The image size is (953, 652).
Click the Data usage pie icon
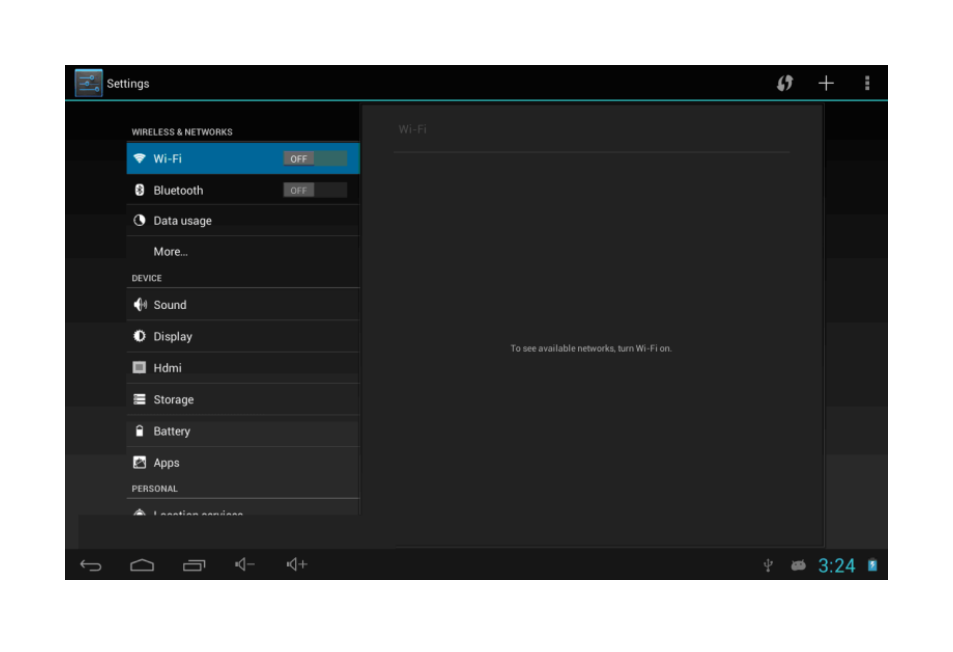pyautogui.click(x=139, y=221)
